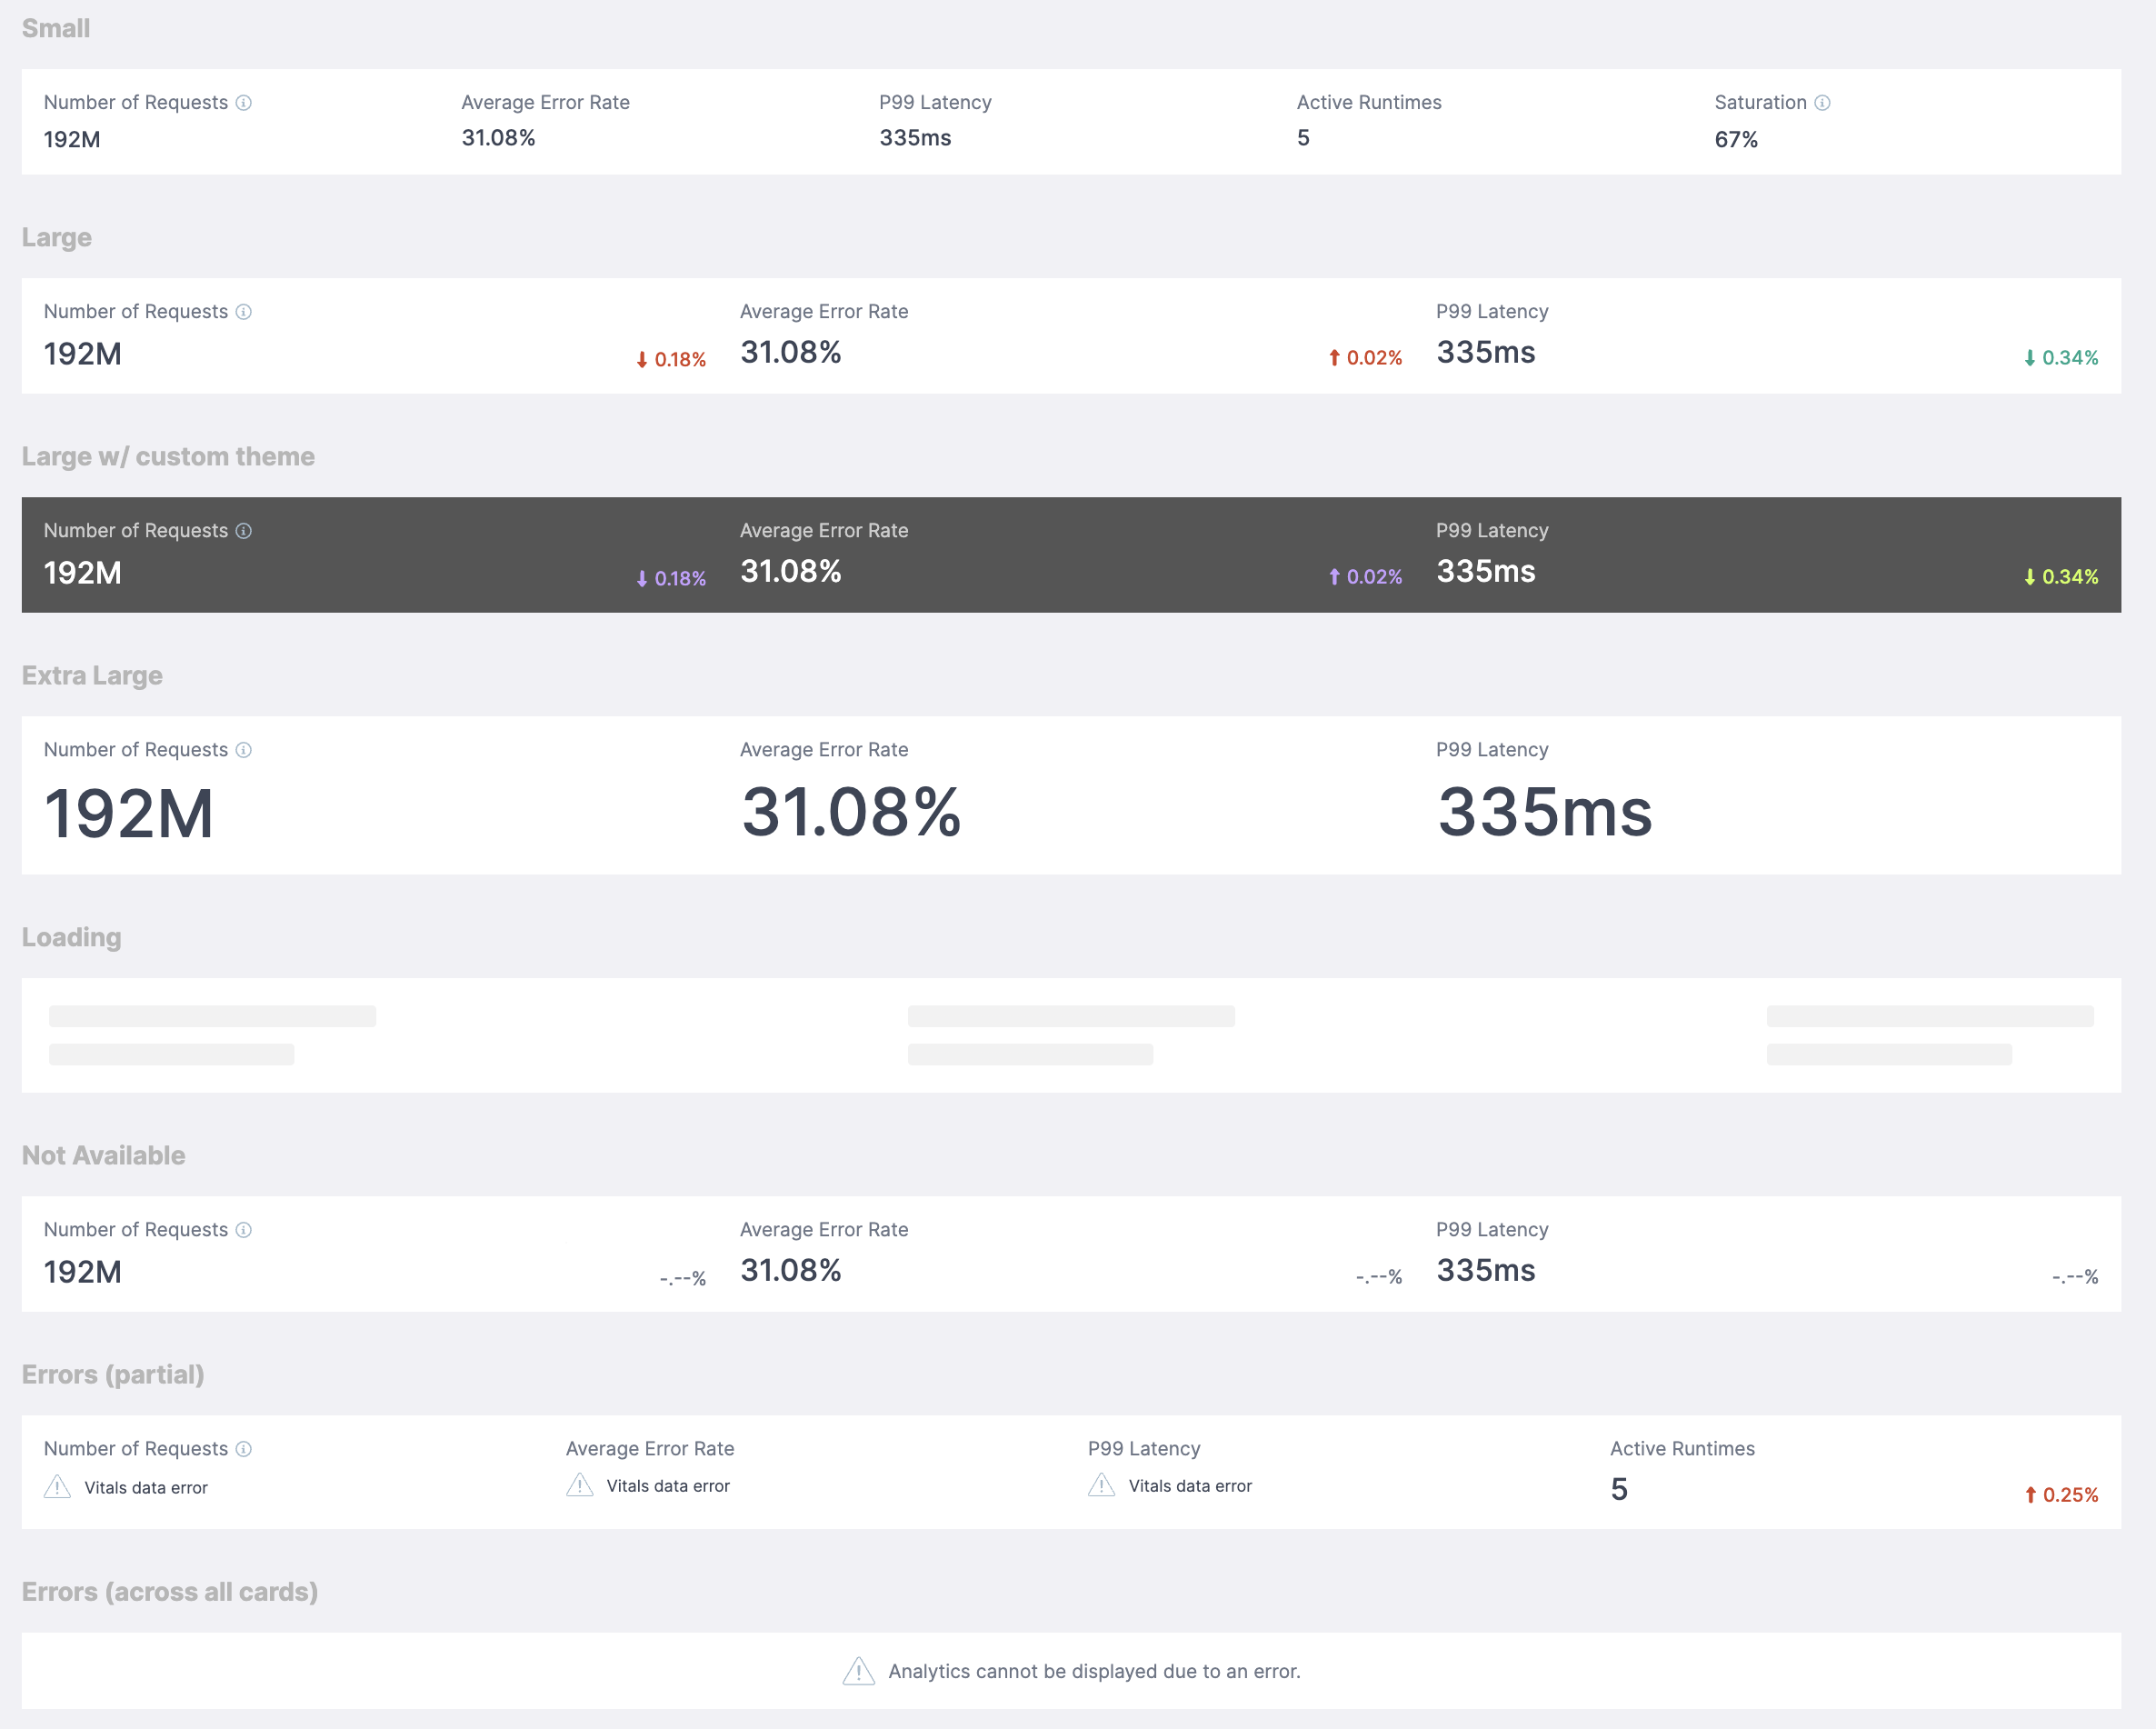Click Vitals data error text under Average Error Rate
2156x1729 pixels.
[x=668, y=1486]
